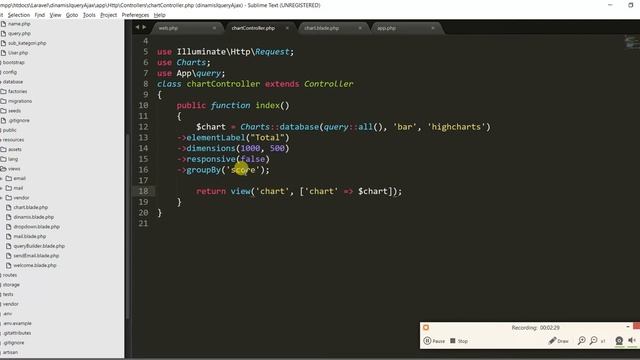640x360 pixels.
Task: Open dropdown.blade.php in the sidebar
Action: [36, 227]
